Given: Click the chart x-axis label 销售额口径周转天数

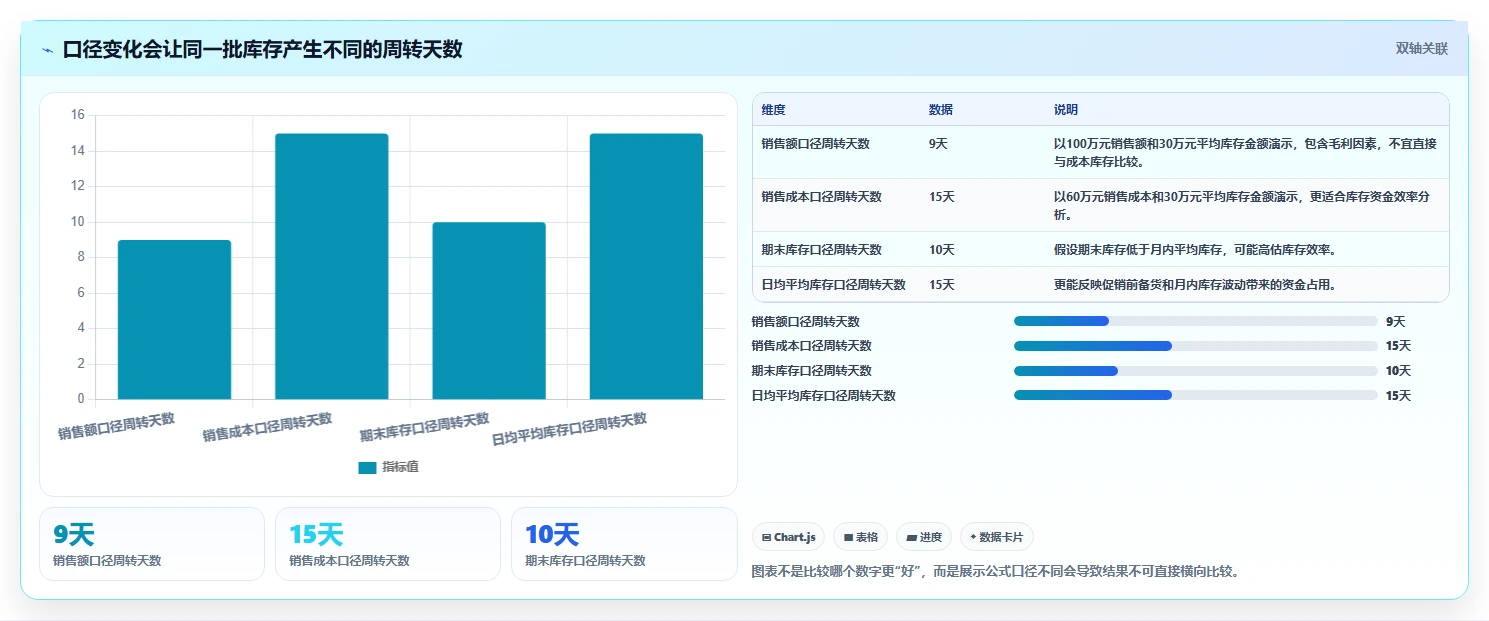Looking at the screenshot, I should [116, 426].
